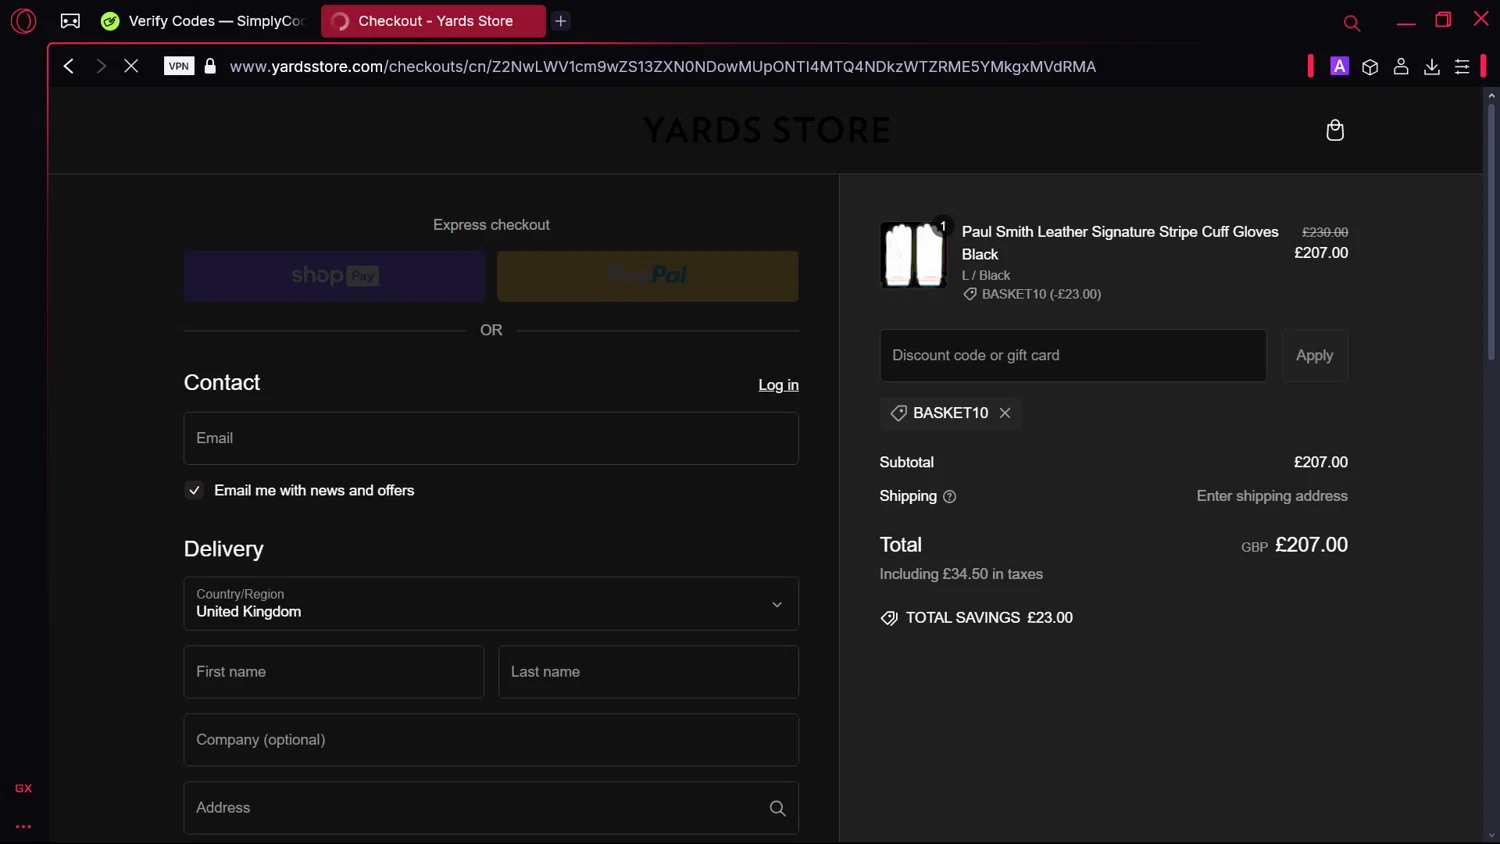Screen dimensions: 1500x844
Task: Pay with Shop Pay express button
Action: pyautogui.click(x=335, y=276)
